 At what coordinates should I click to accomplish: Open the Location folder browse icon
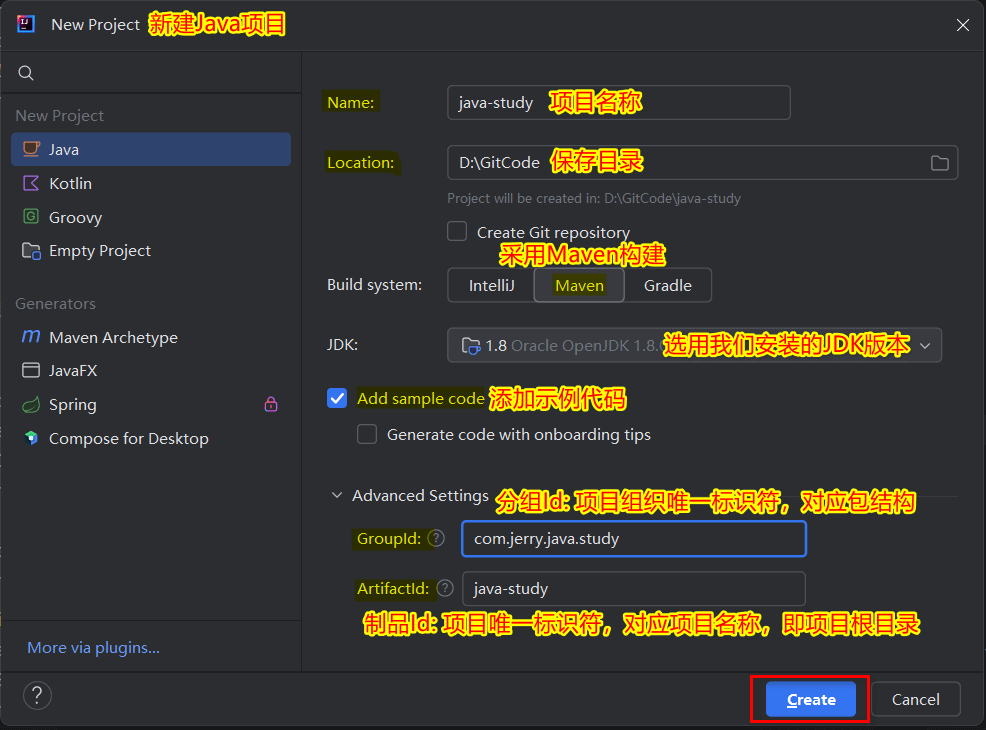click(939, 163)
